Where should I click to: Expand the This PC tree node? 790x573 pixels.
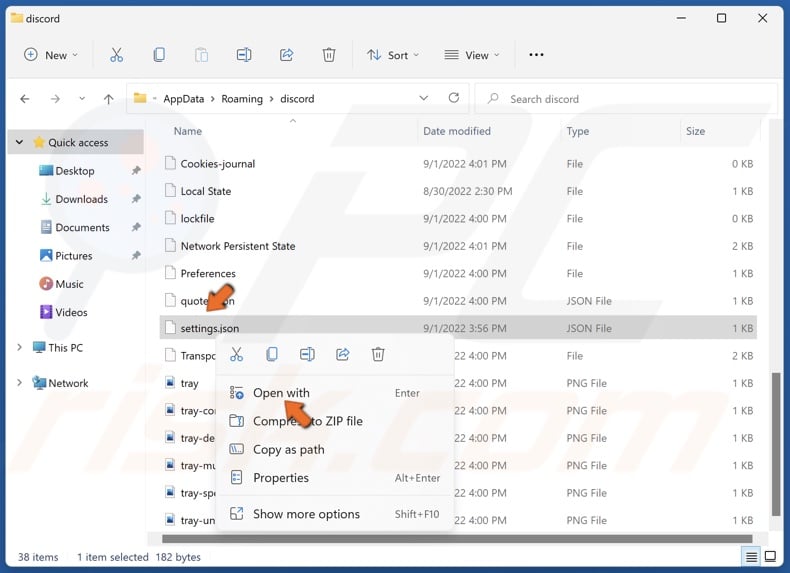(x=19, y=348)
